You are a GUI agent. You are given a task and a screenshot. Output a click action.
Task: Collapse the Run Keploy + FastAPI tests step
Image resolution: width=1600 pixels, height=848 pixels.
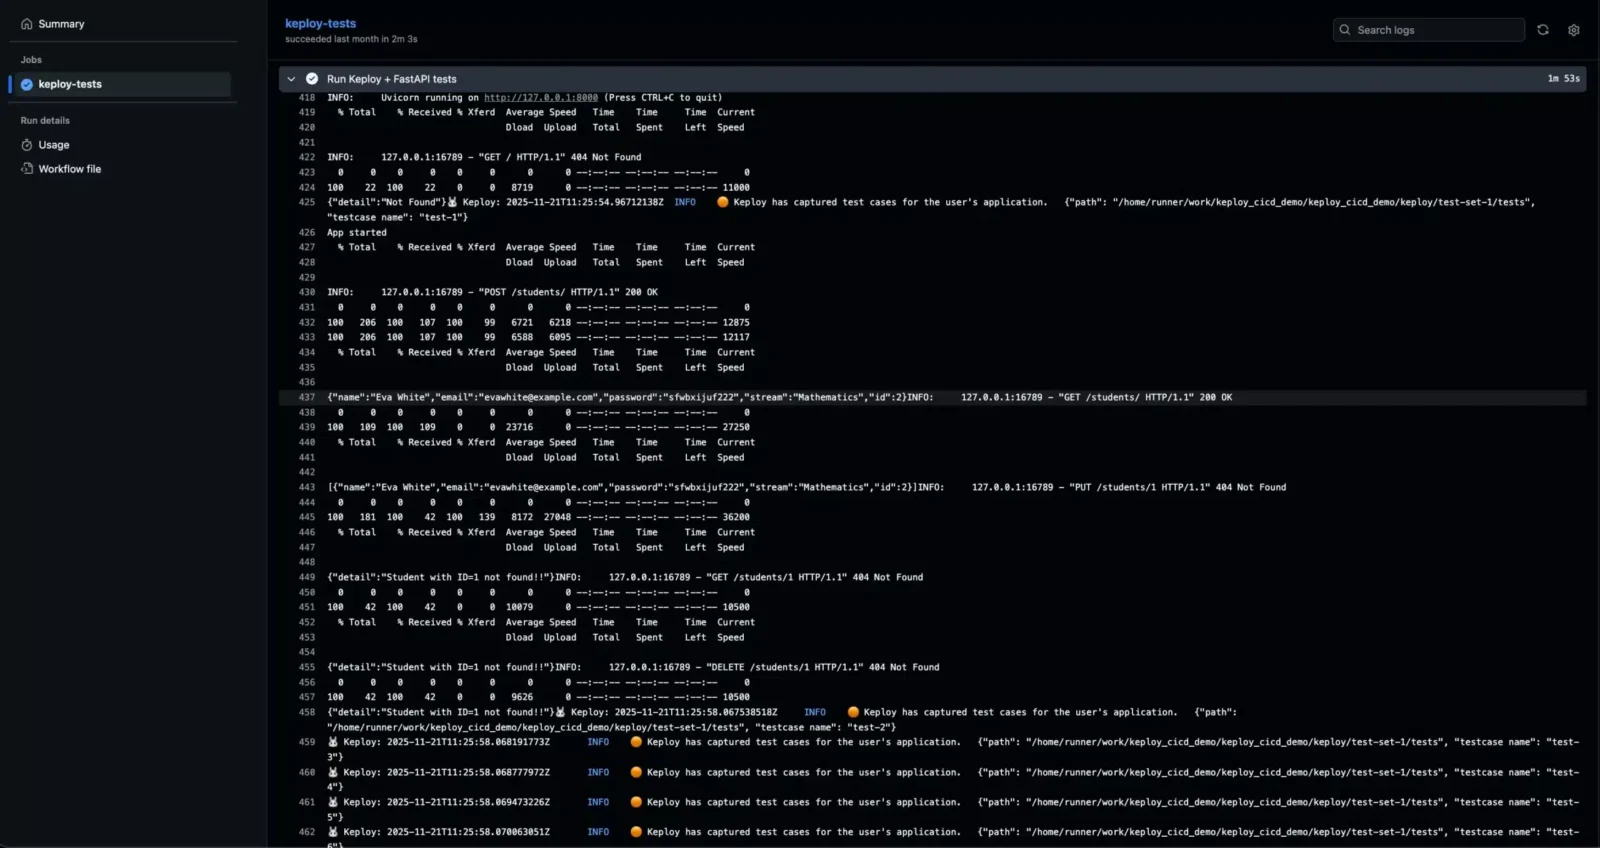pos(291,79)
